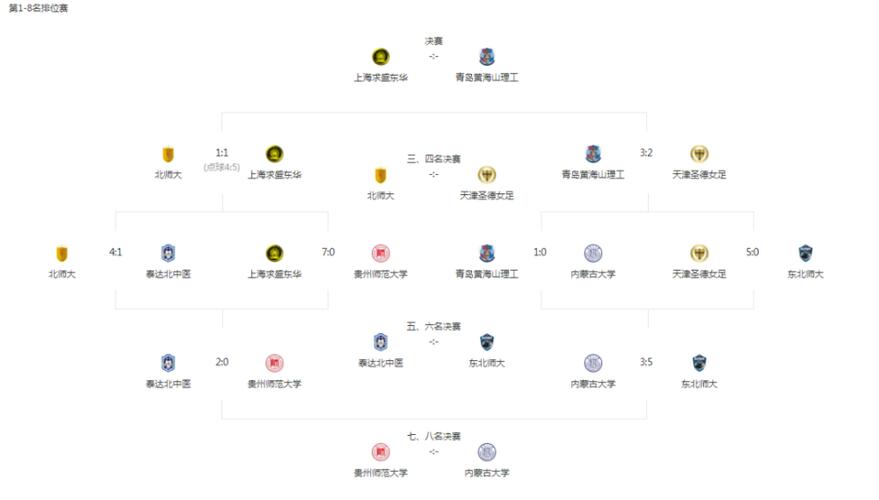
Task: Click 东北师大 team name in the 3:5 match
Action: [x=699, y=384]
